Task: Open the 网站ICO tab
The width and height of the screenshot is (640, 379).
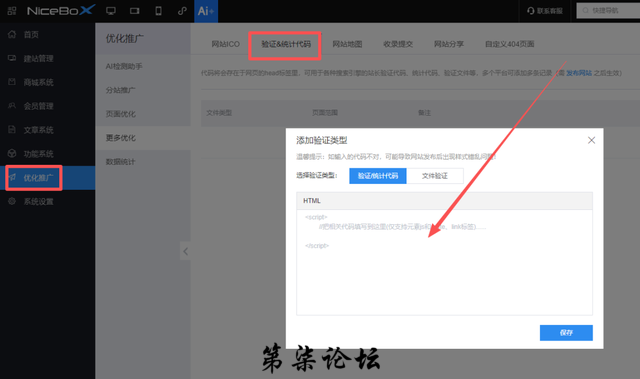Action: 225,44
